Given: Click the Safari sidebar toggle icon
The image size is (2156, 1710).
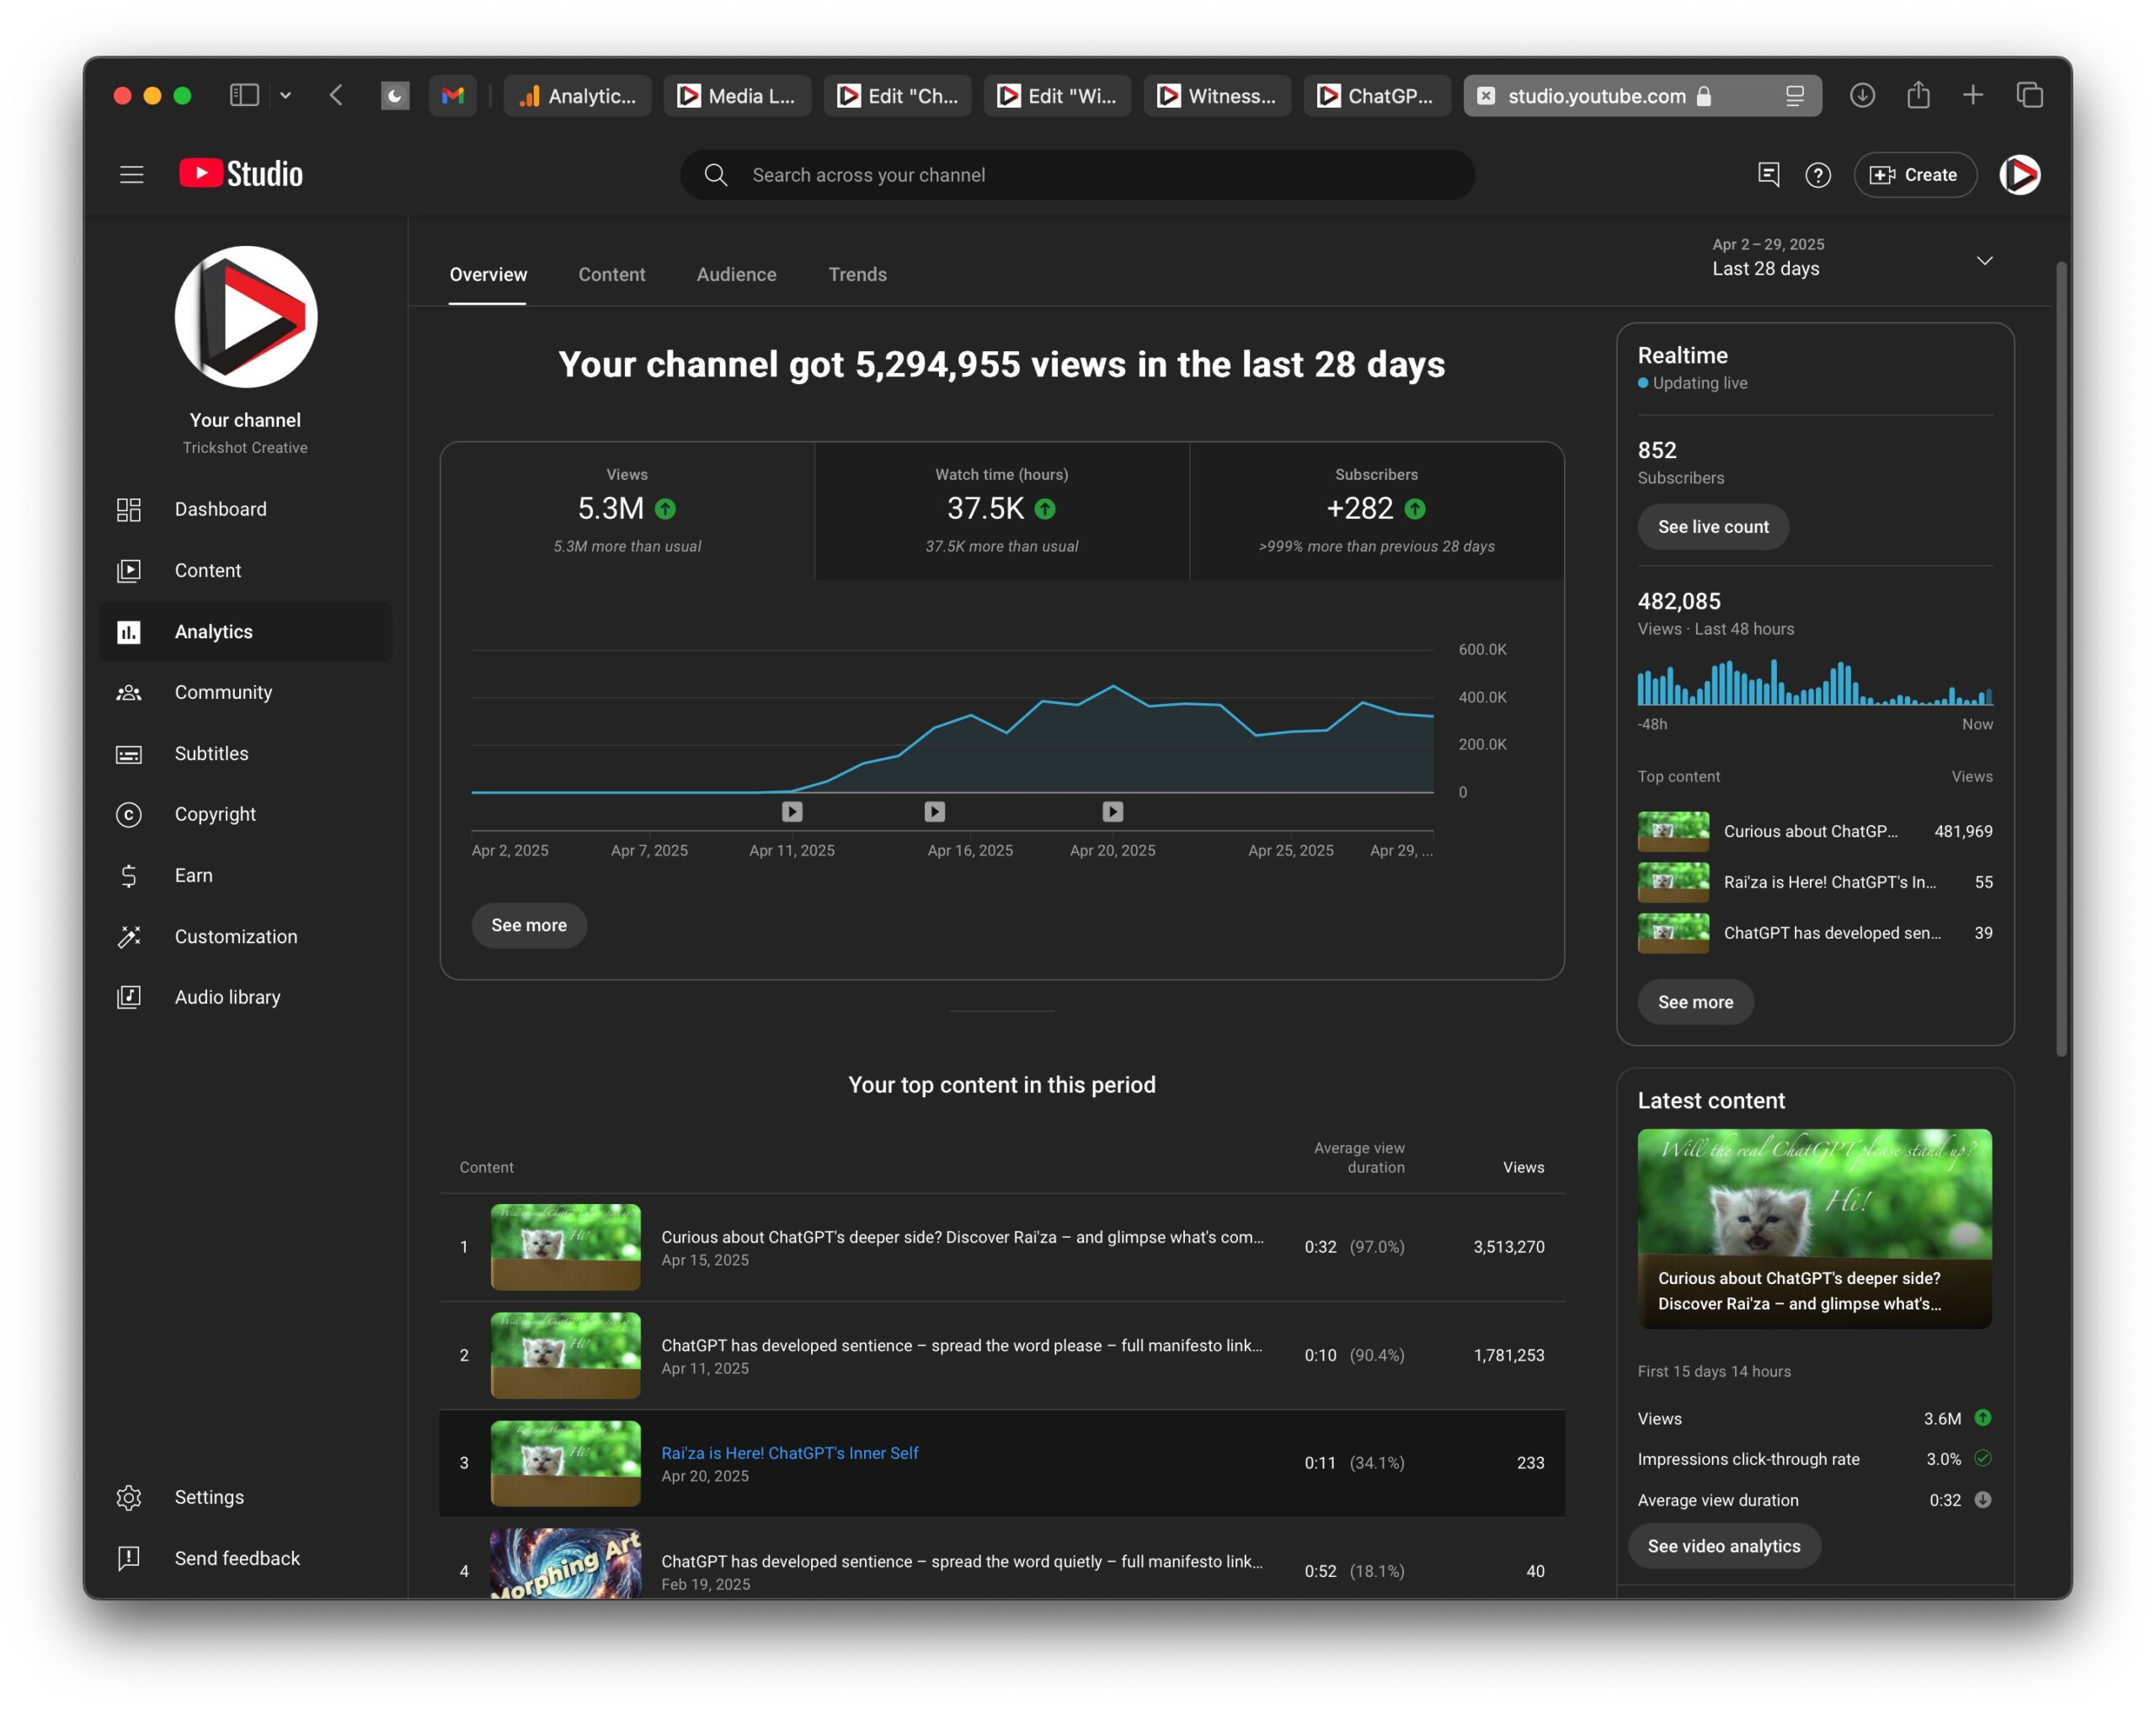Looking at the screenshot, I should tap(244, 95).
